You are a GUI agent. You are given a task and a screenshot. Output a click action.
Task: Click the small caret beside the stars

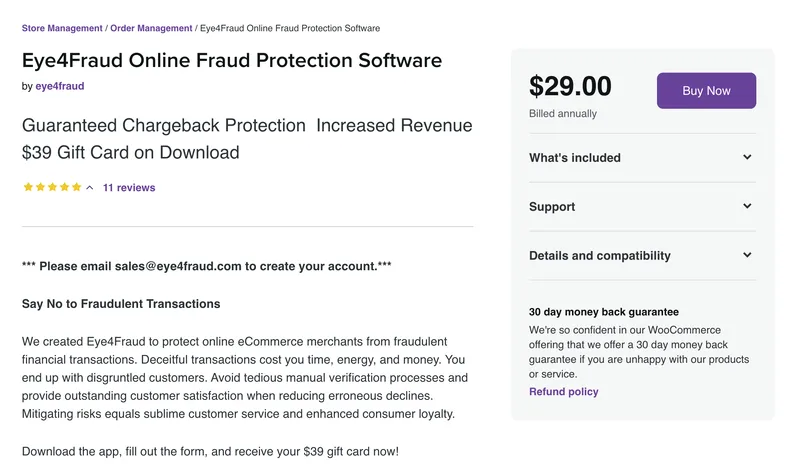pos(90,187)
